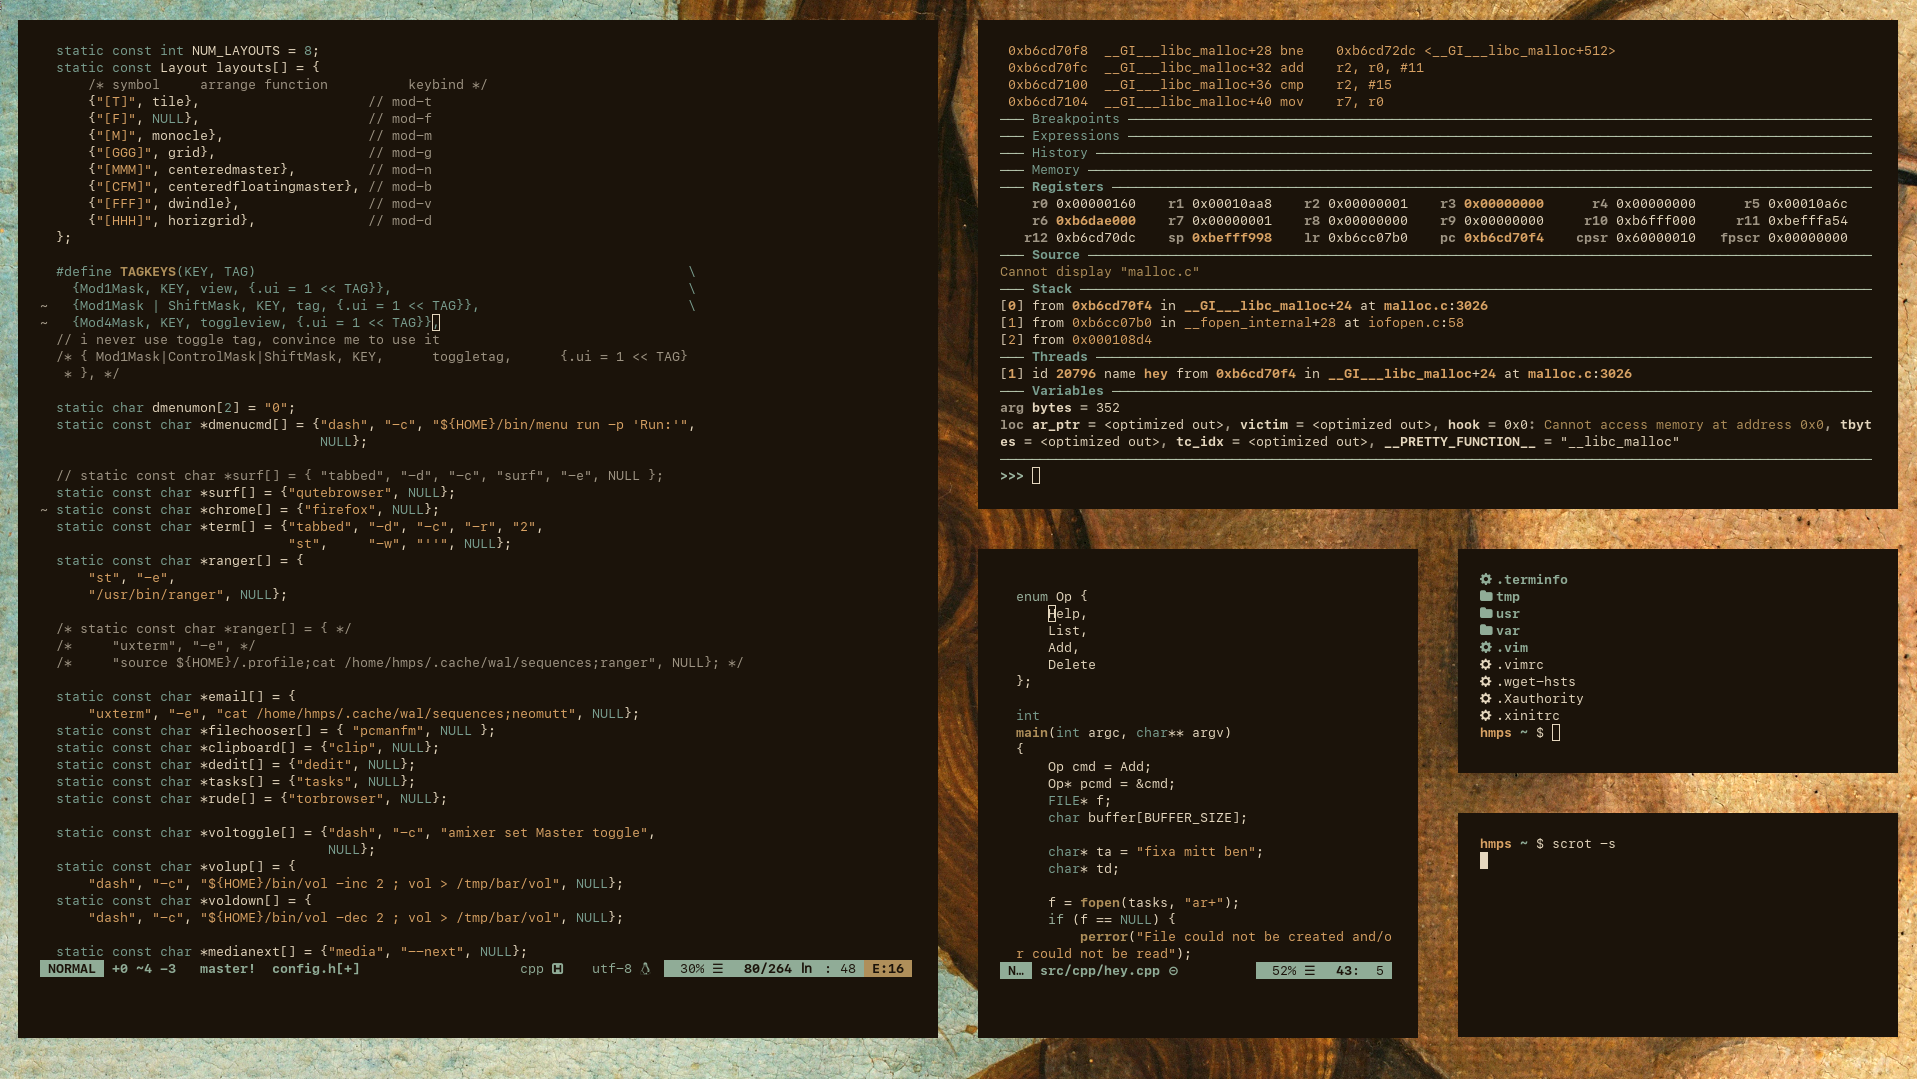
Task: Click 'enum Op {' line in hey.cpp
Action: (x=1051, y=596)
